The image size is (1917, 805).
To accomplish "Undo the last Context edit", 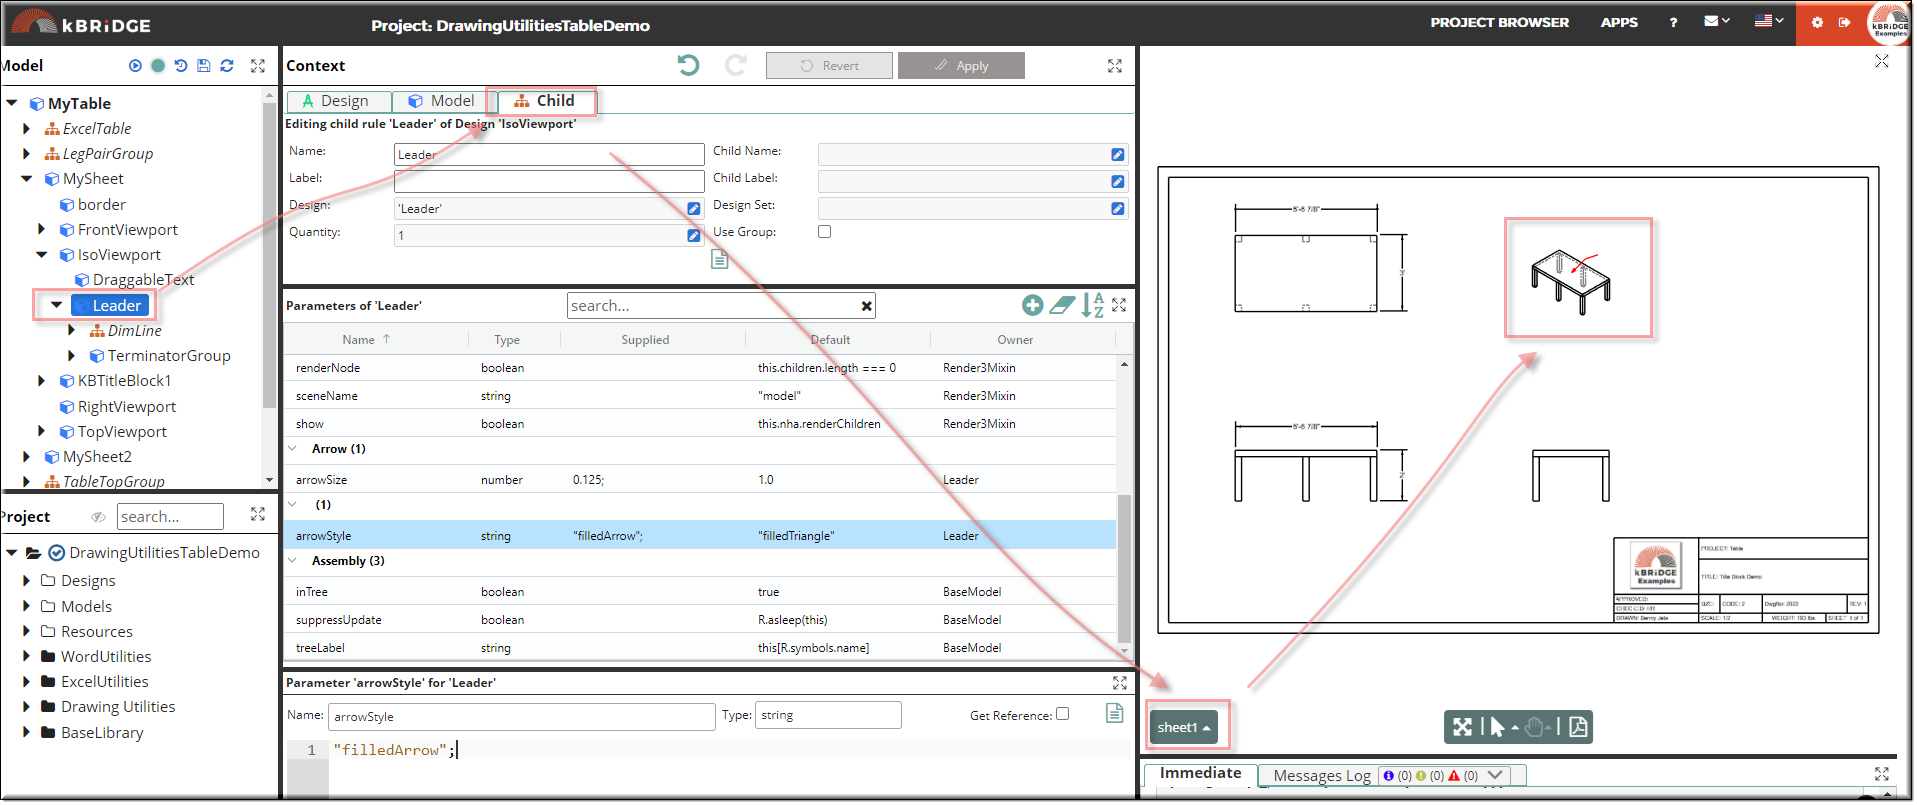I will [x=688, y=65].
